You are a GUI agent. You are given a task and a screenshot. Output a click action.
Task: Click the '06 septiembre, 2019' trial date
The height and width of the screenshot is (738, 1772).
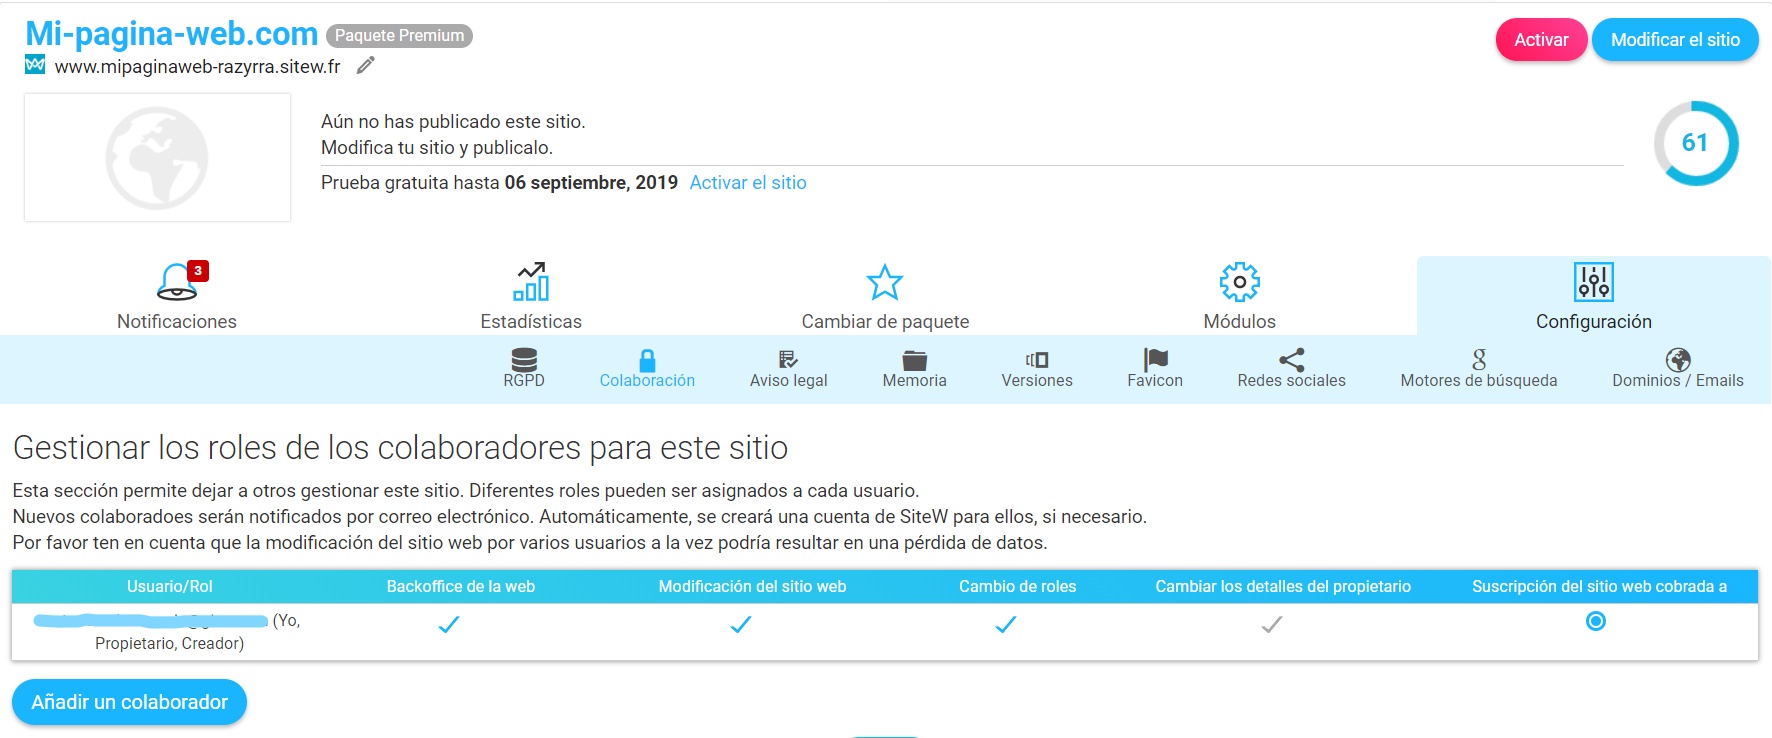pos(591,182)
